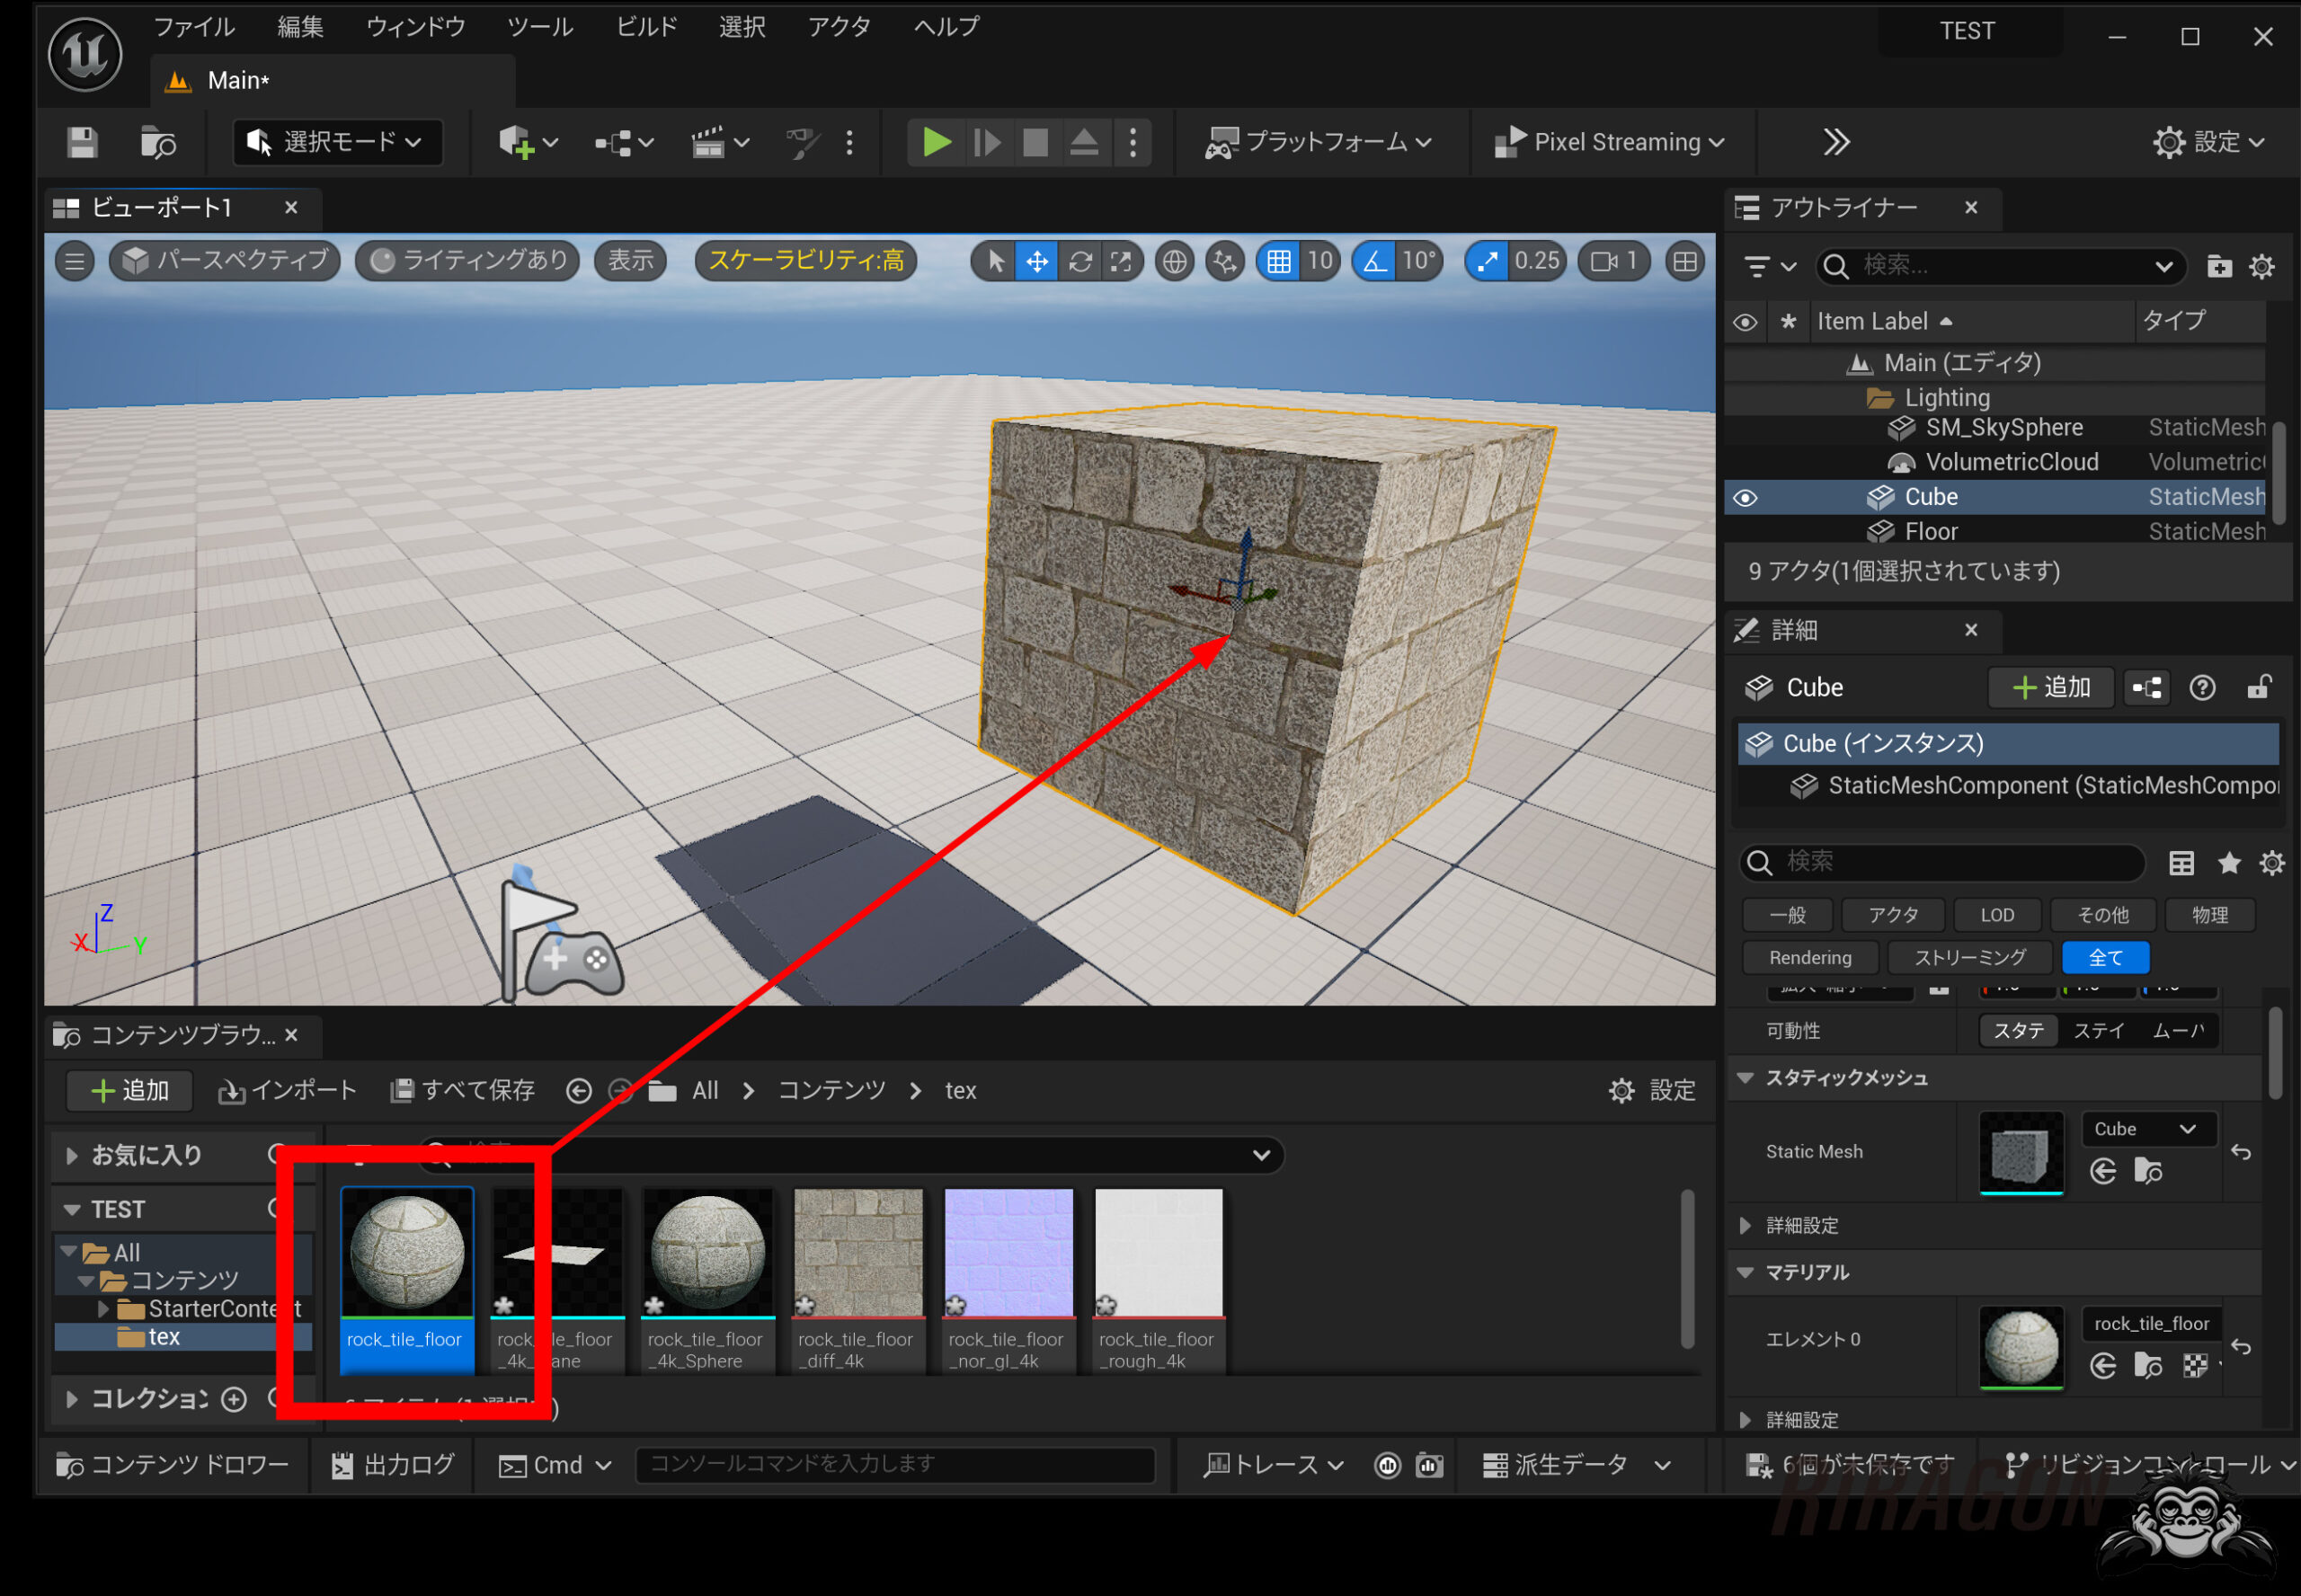Screen dimensions: 2301x1596
Task: Click the translate move gizmo tool
Action: click(x=1037, y=262)
